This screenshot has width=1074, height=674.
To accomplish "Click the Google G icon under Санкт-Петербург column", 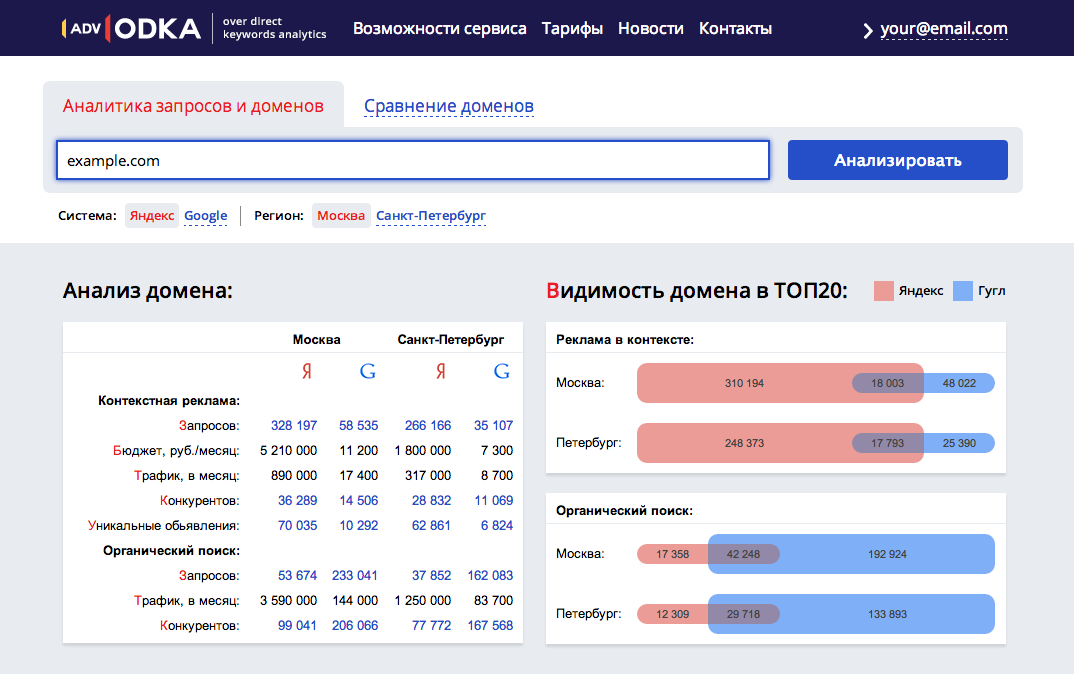I will pos(502,372).
